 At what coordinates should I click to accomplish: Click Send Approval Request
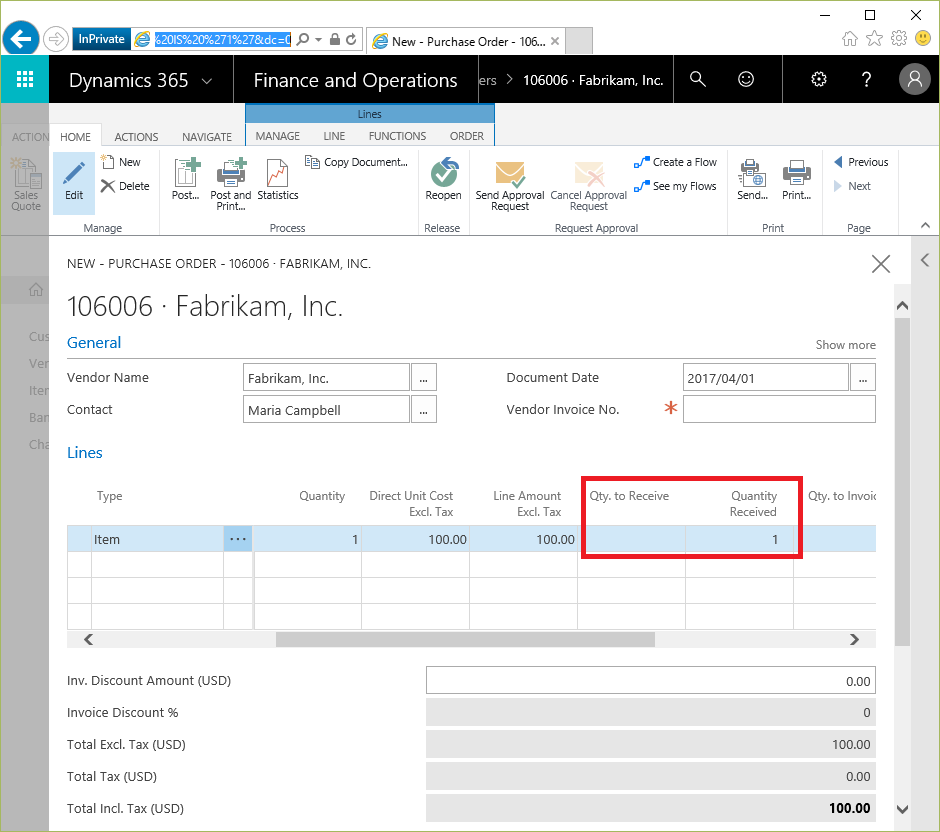coord(510,185)
